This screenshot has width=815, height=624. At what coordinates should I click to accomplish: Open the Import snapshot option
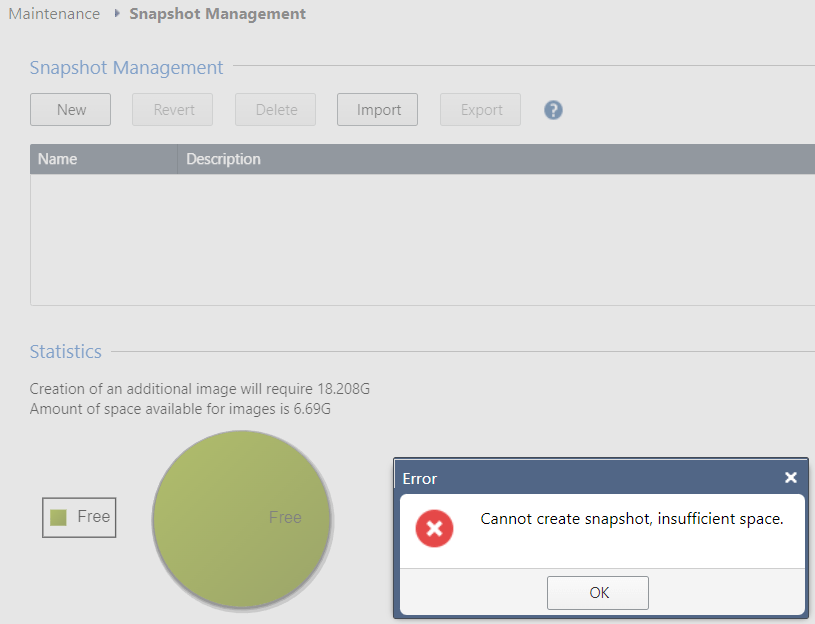pos(378,110)
